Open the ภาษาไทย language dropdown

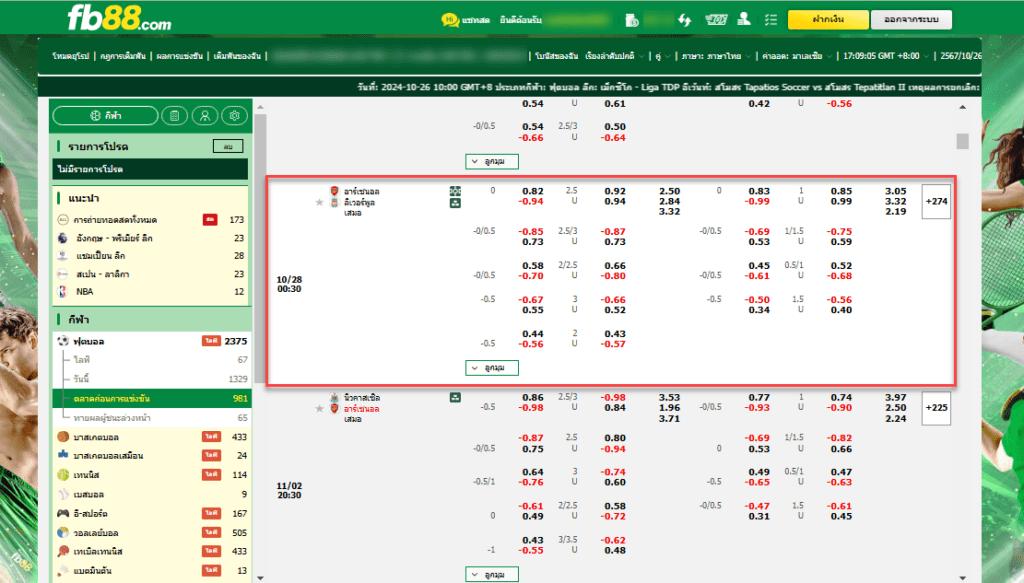716,56
